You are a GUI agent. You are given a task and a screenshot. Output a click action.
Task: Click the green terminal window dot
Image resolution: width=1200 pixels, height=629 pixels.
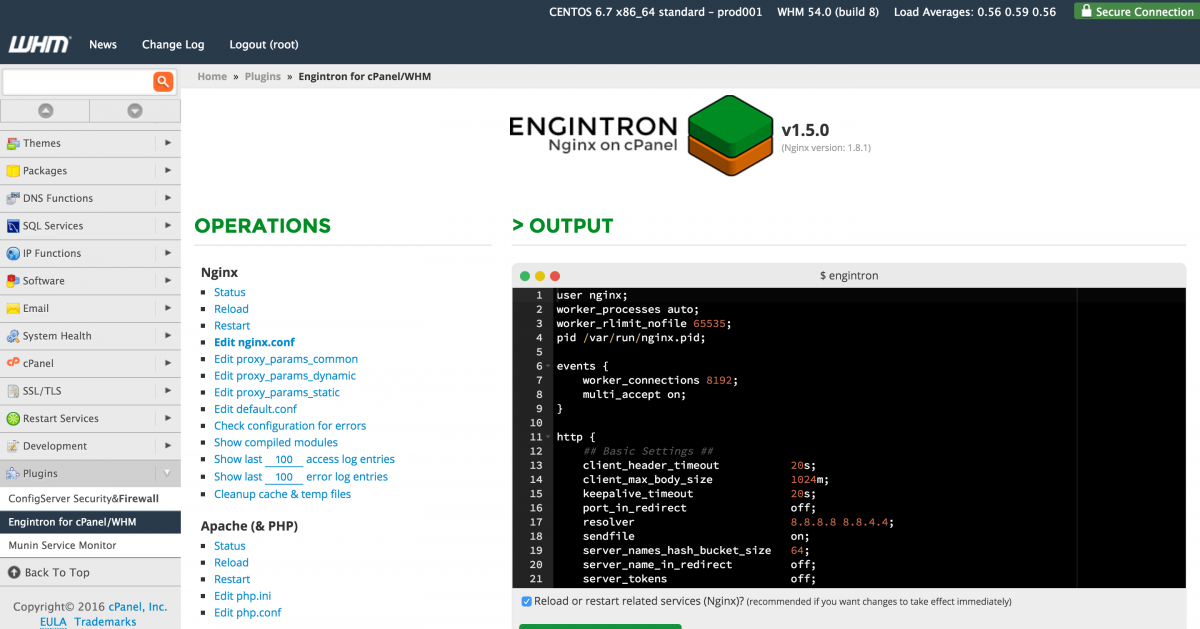coord(525,275)
